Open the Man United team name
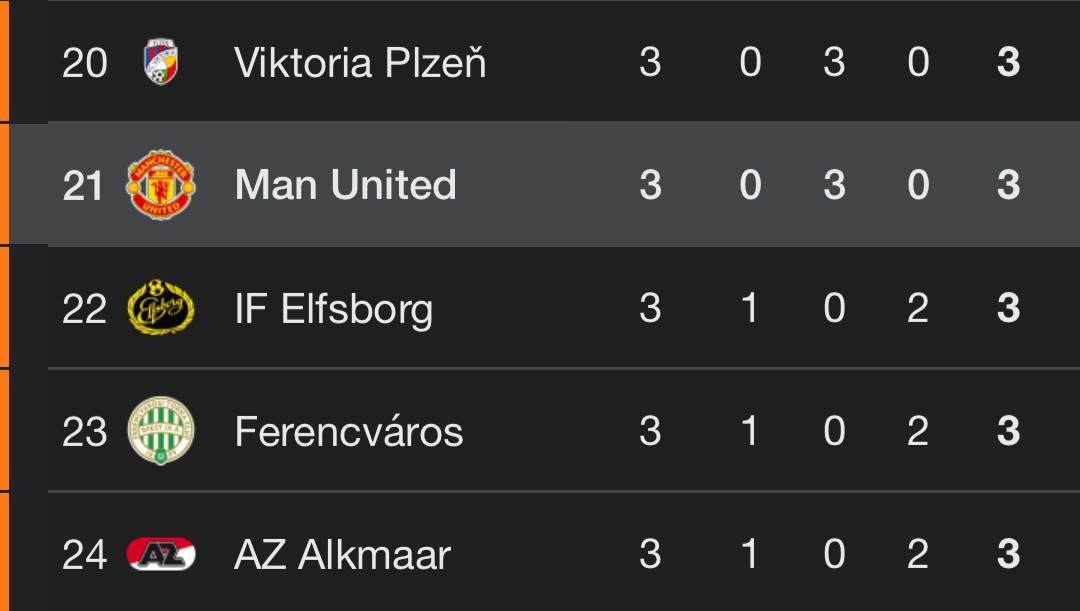Viewport: 1080px width, 611px height. pos(346,185)
